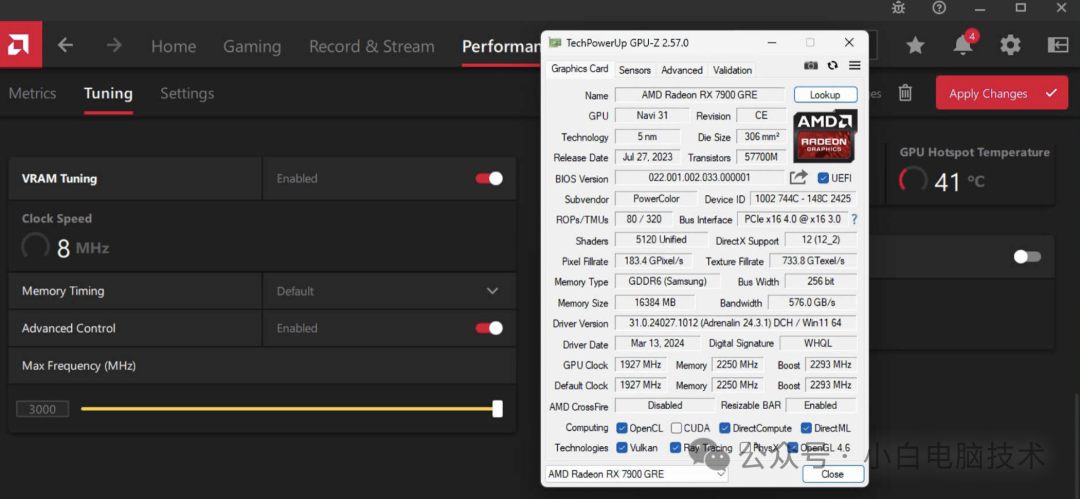Open the Home tab

(174, 46)
